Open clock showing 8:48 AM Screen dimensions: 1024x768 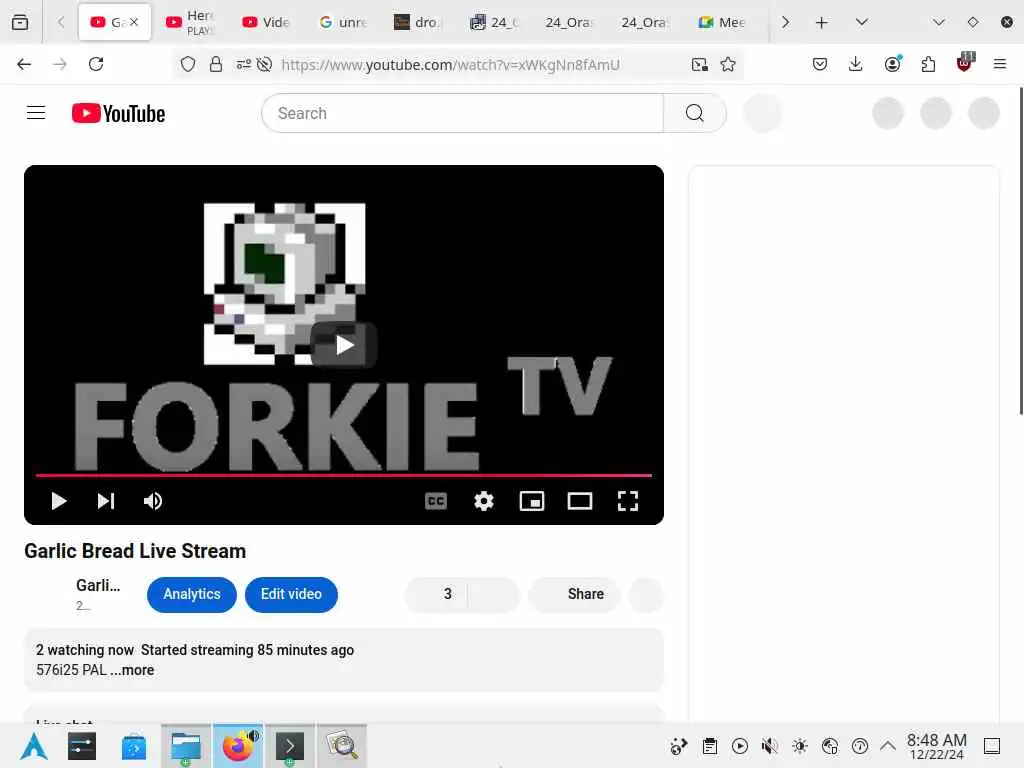tap(937, 746)
